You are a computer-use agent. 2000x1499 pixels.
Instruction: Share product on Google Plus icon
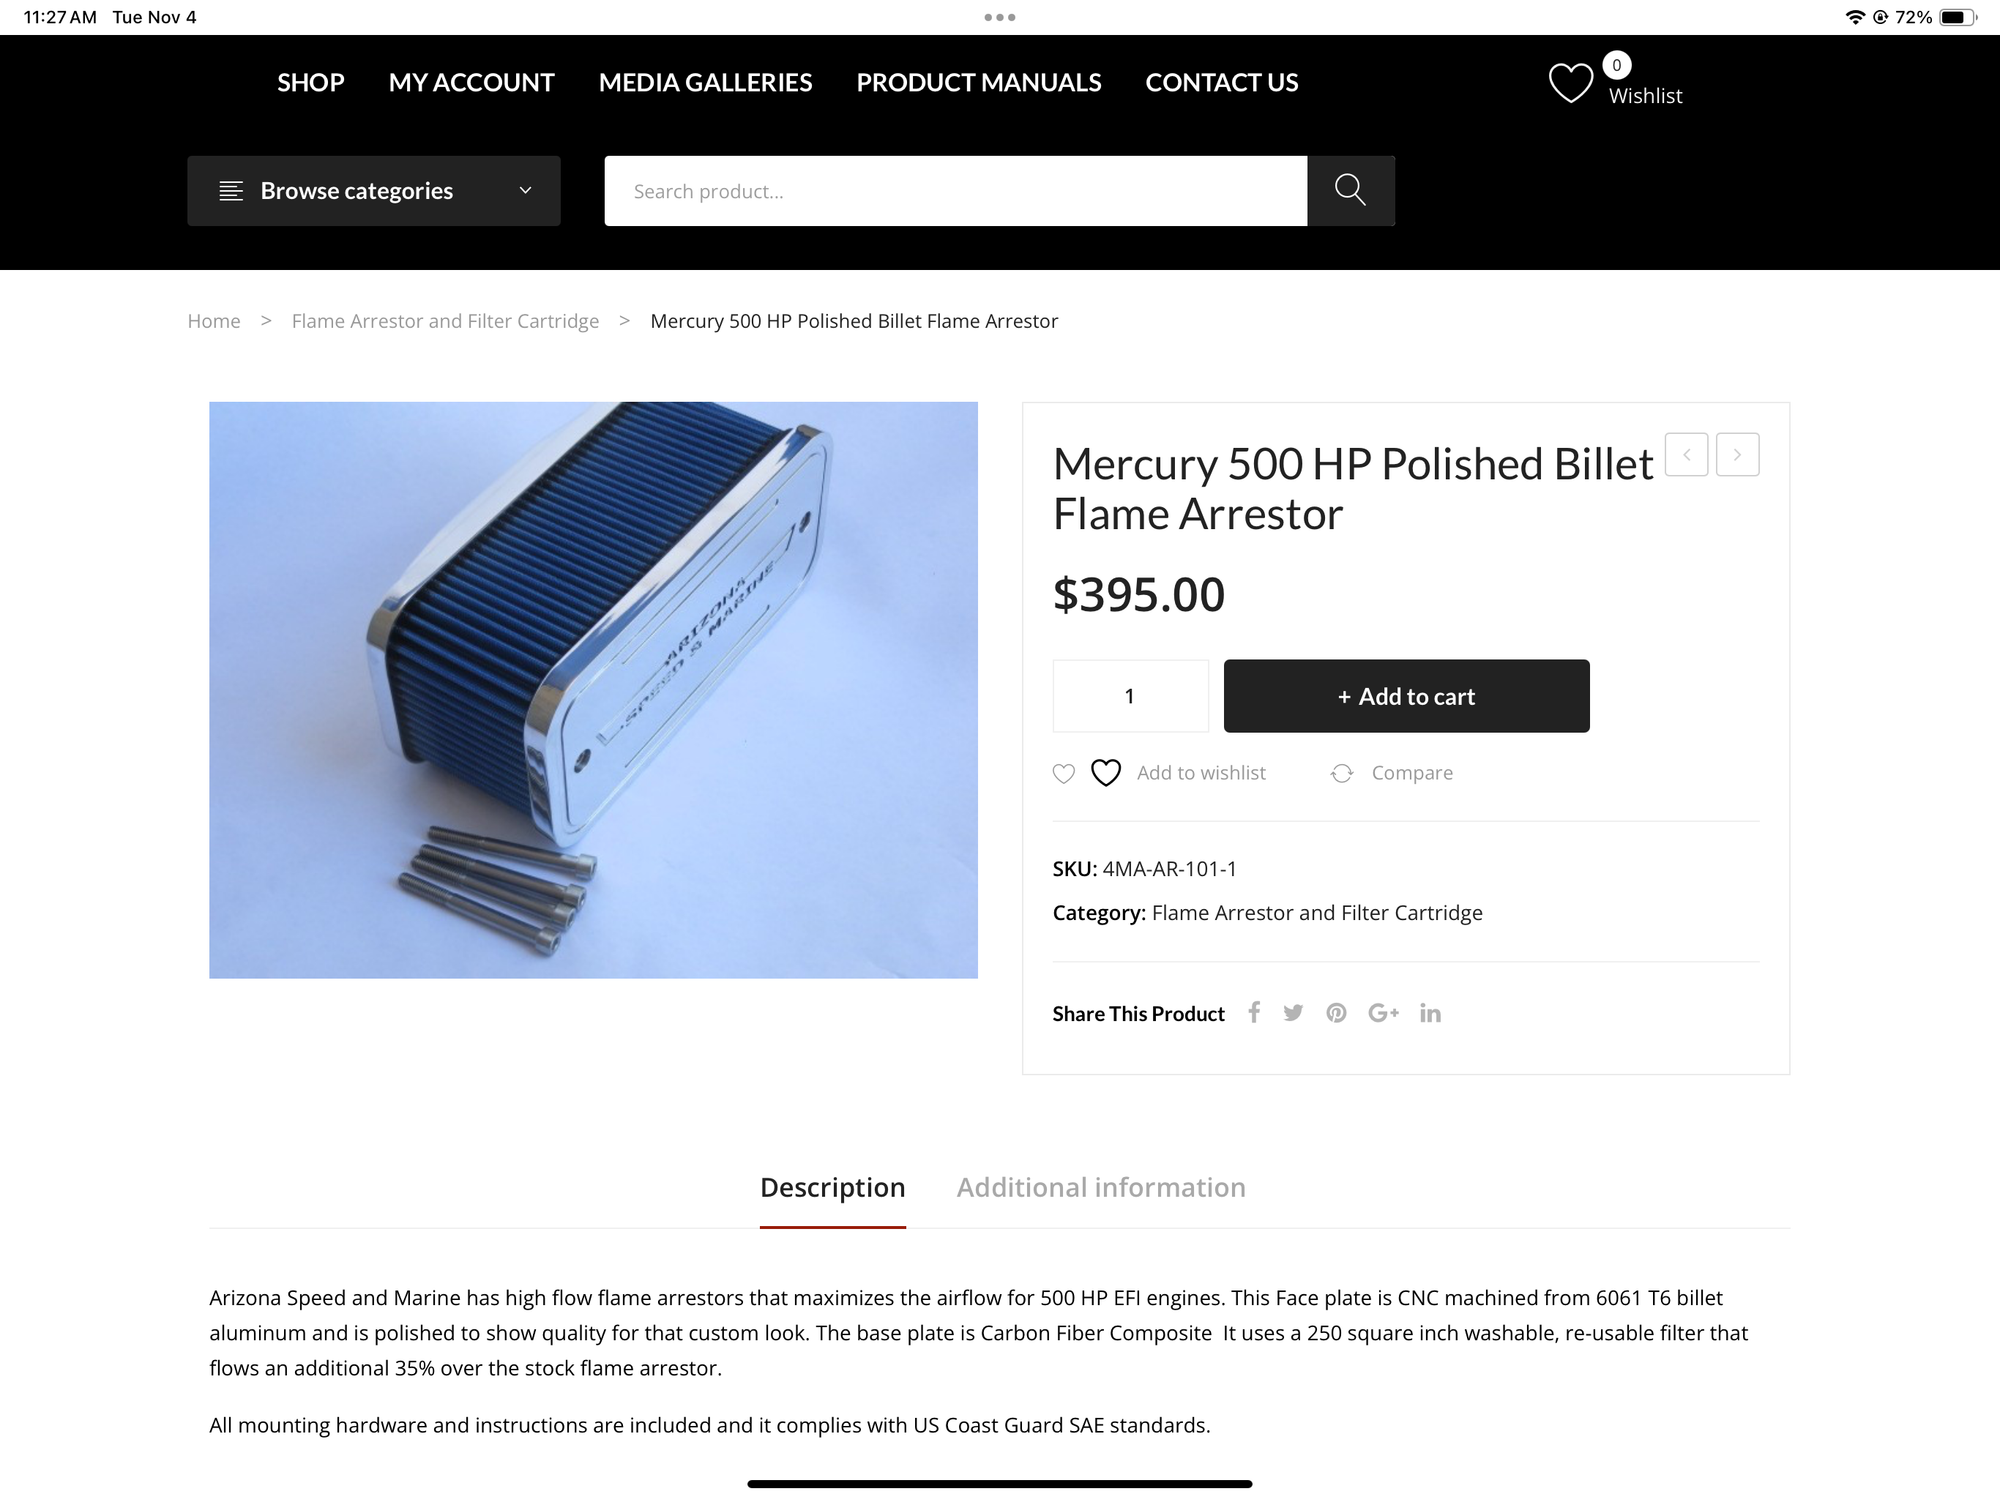1383,1013
